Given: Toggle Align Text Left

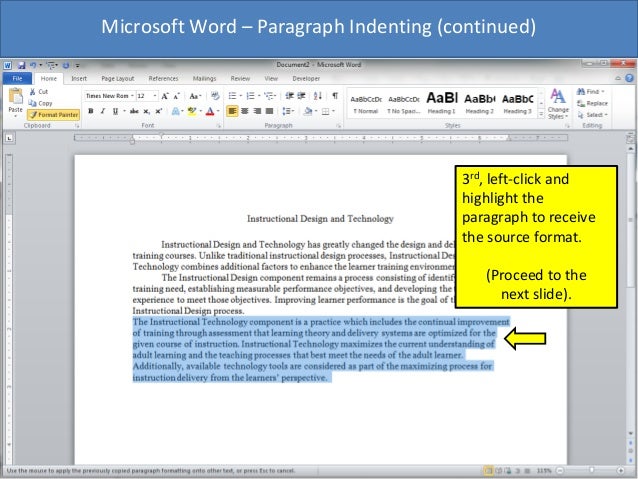Looking at the screenshot, I should (232, 111).
